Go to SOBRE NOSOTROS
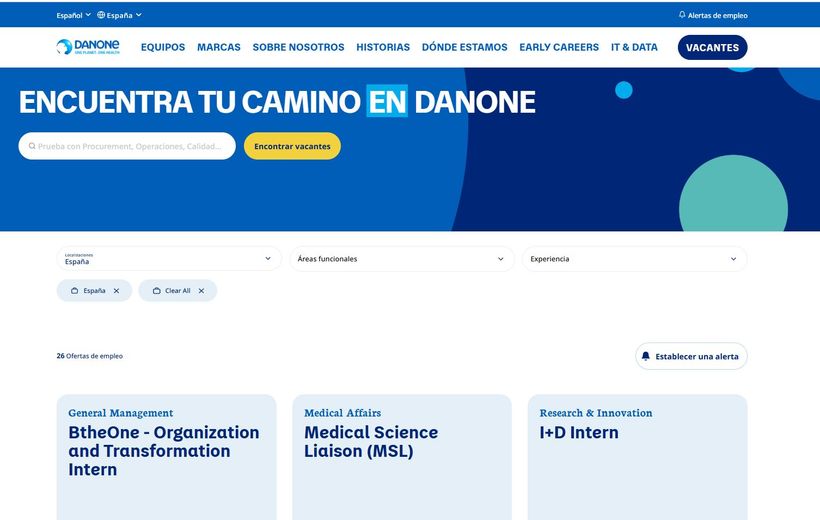 click(298, 47)
